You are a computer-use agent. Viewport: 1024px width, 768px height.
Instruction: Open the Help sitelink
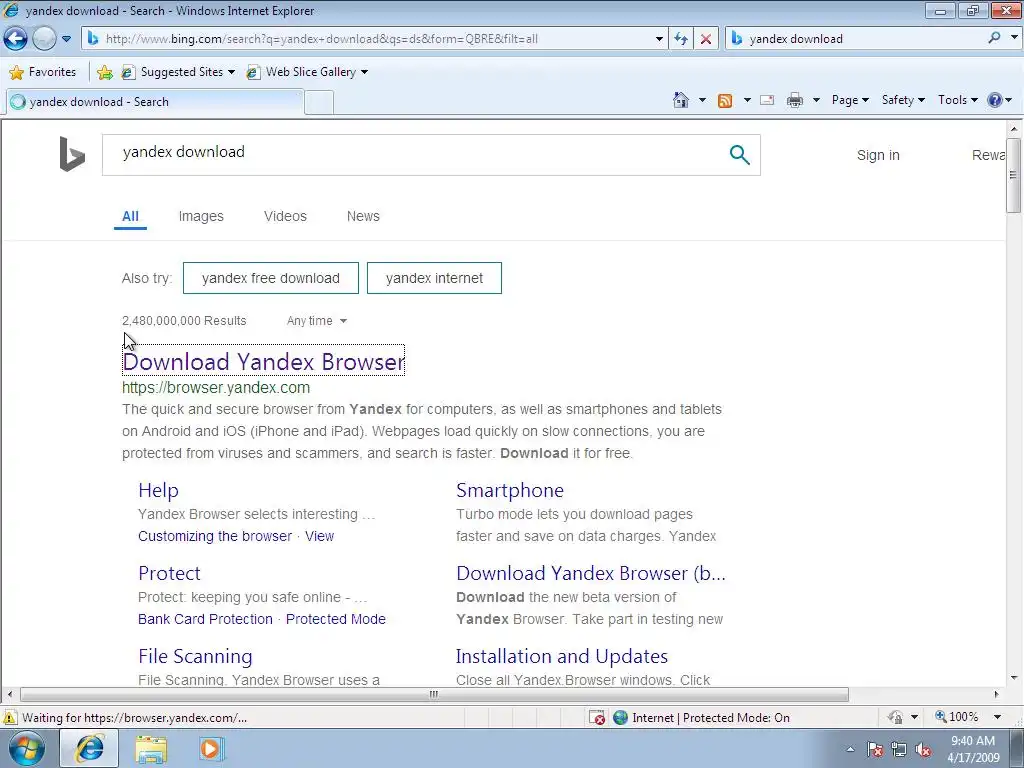point(158,490)
